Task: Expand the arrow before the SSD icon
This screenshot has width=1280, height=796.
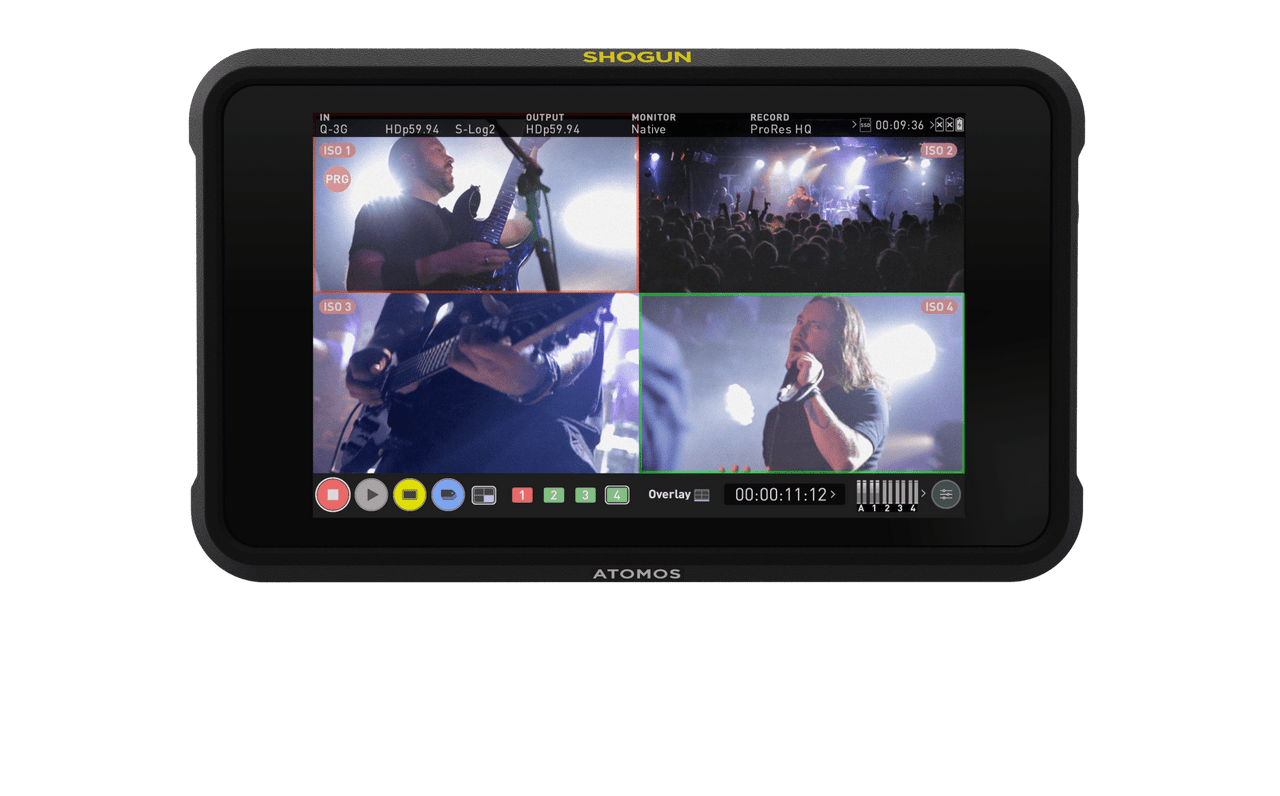Action: tap(854, 125)
